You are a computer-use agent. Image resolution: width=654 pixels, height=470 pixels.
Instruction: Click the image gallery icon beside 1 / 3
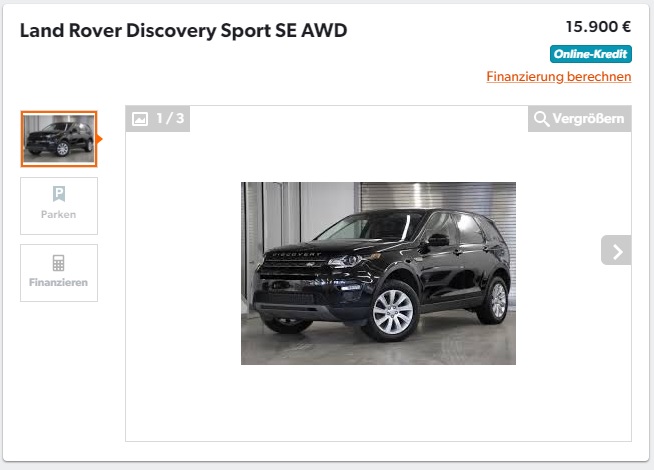tap(140, 119)
